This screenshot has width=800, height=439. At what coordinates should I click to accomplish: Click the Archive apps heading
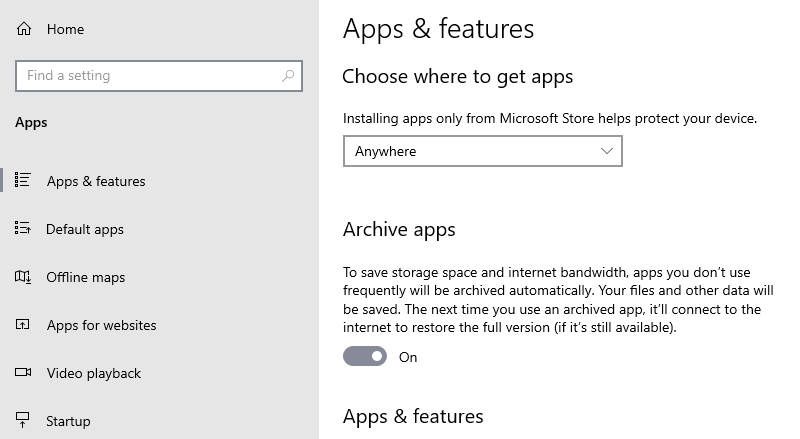point(399,230)
